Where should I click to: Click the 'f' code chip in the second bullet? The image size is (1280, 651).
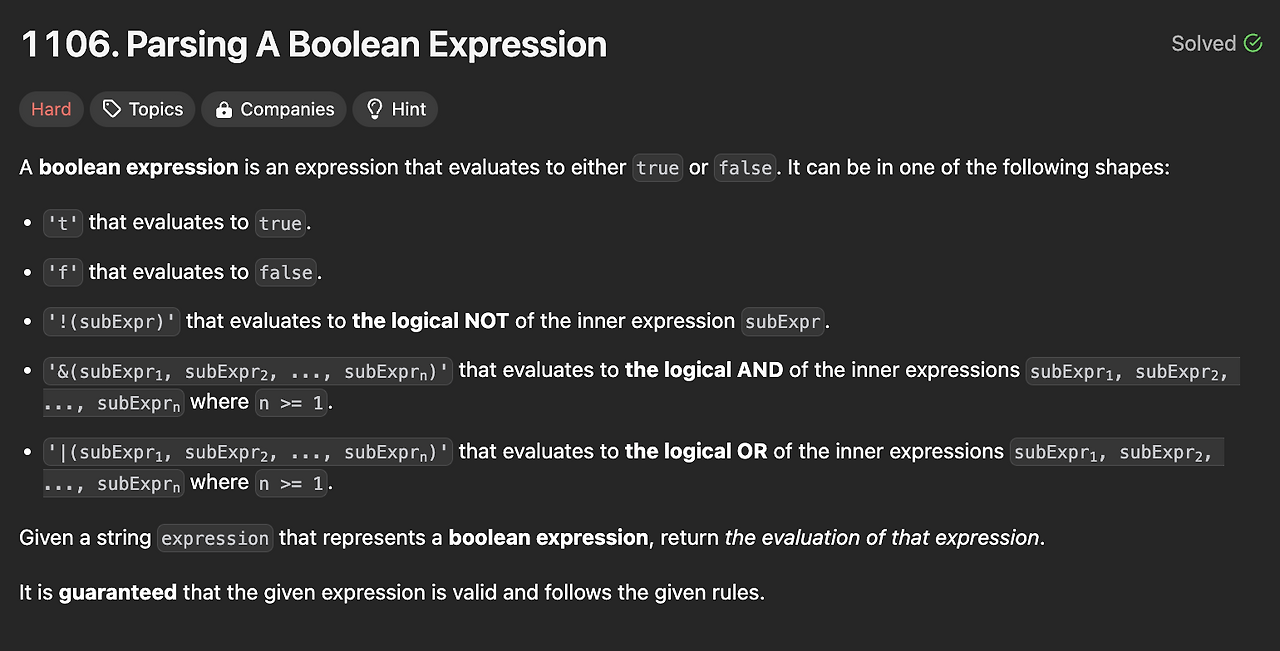pos(62,272)
